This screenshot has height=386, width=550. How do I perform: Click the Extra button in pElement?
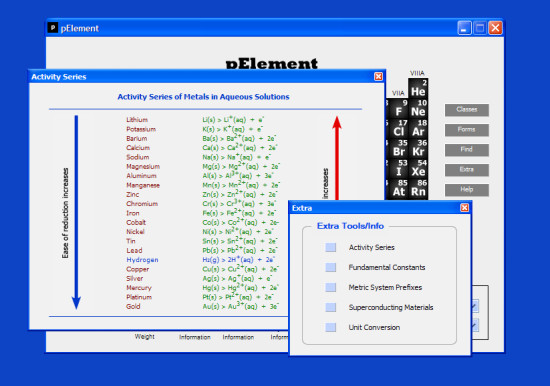[x=467, y=170]
